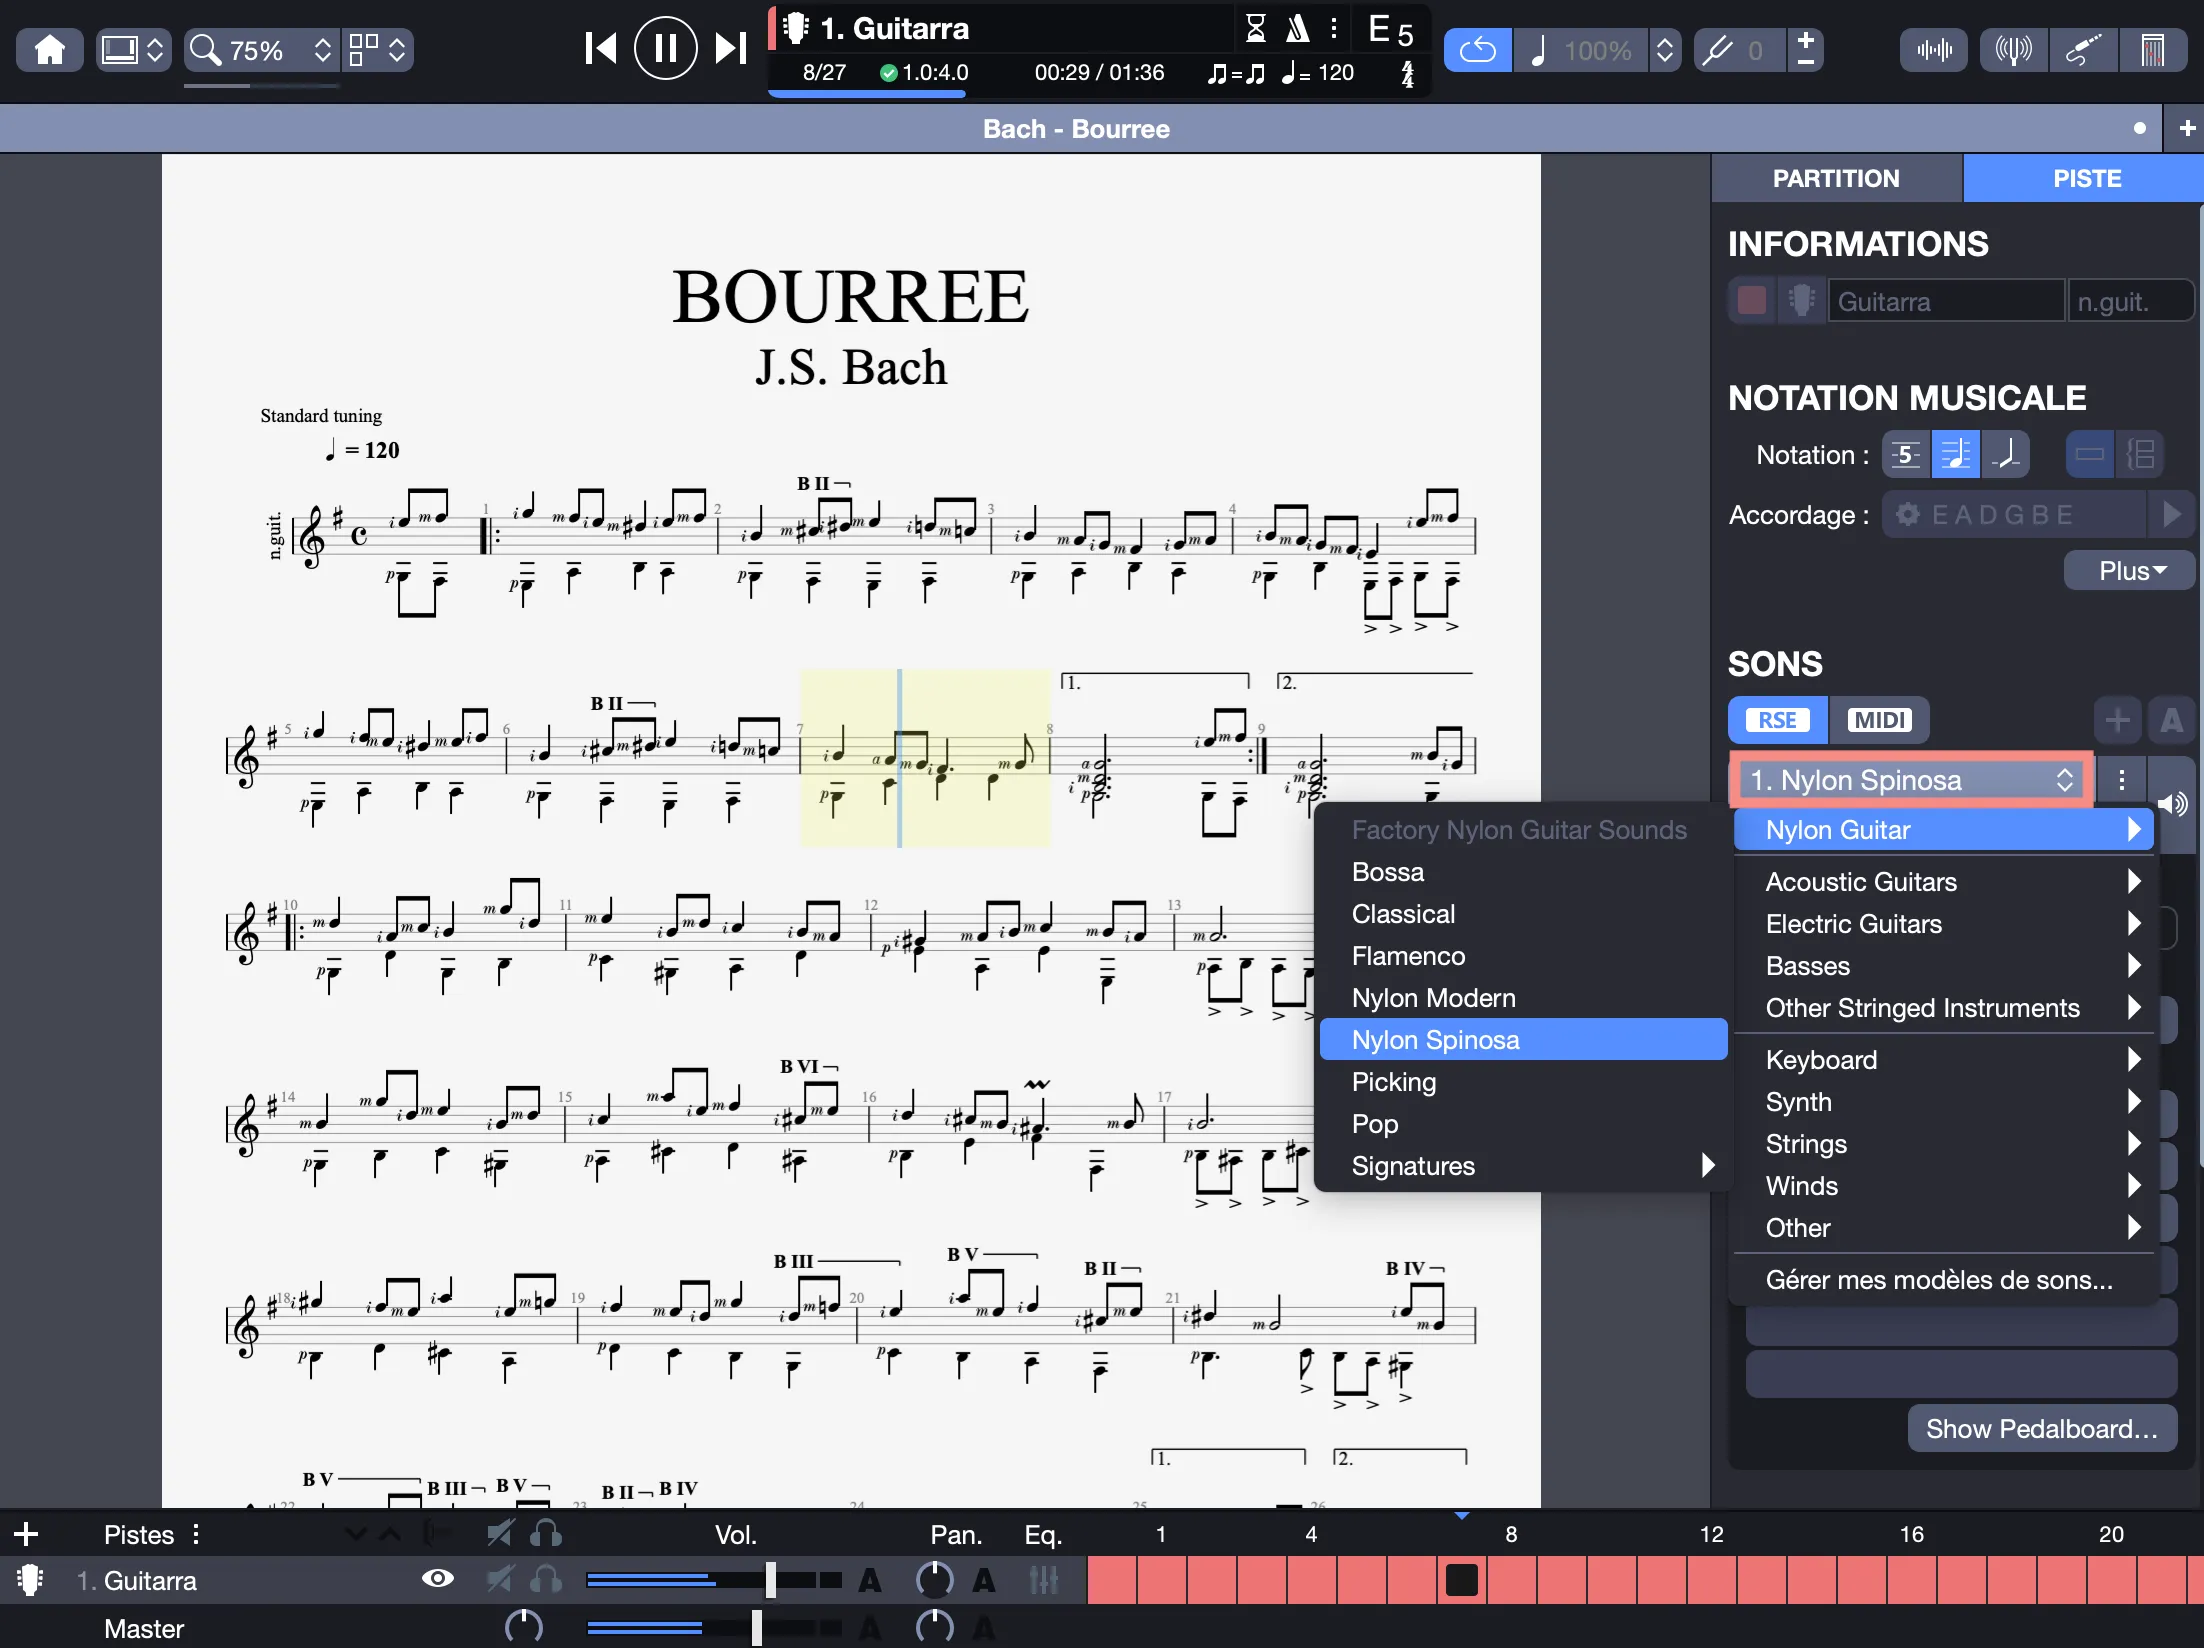Go to the Home screen icon
2204x1648 pixels.
point(49,49)
